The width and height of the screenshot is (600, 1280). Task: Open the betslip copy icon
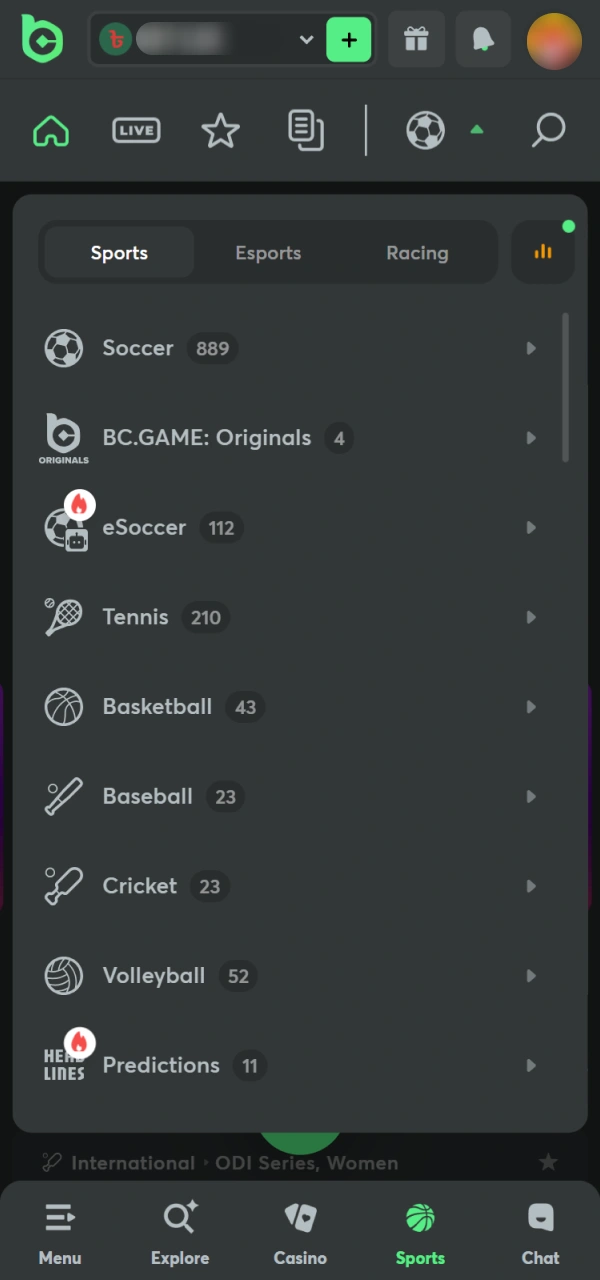pyautogui.click(x=305, y=130)
